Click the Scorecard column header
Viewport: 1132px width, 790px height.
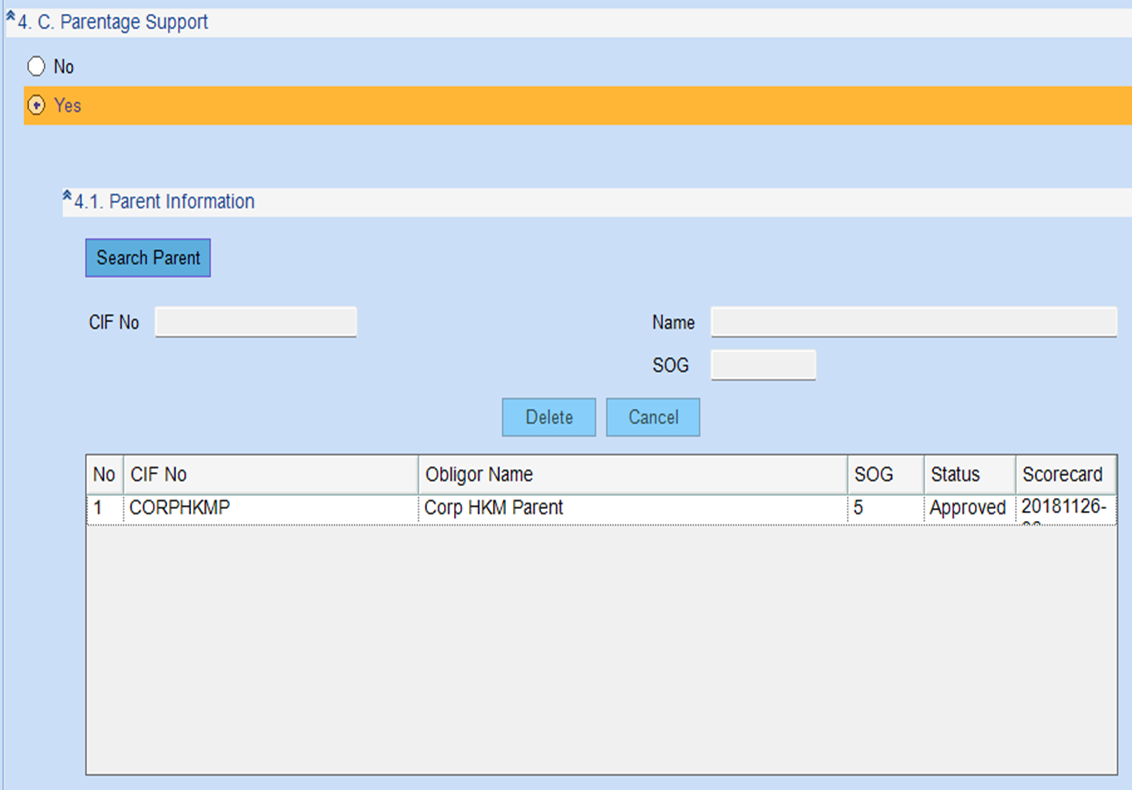tap(1064, 474)
